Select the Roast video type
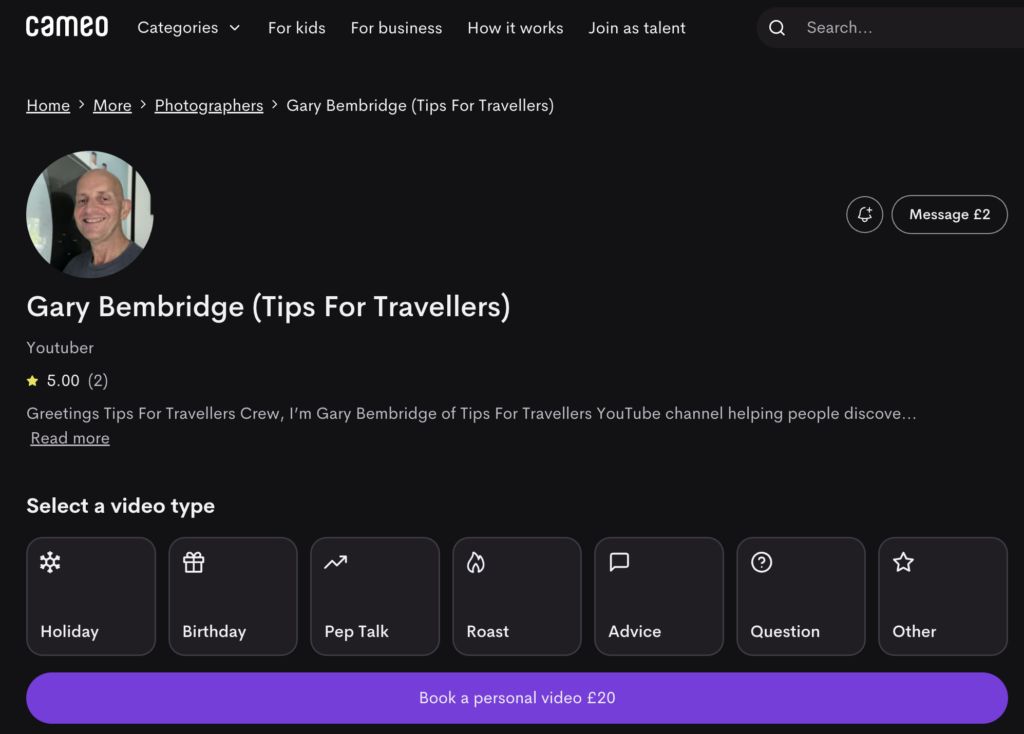Viewport: 1024px width, 734px height. pos(517,596)
